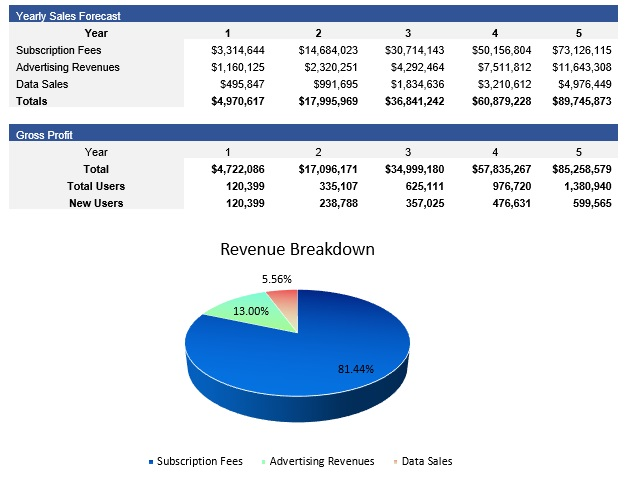Select Gross Profit total $4,722,086

tap(238, 169)
